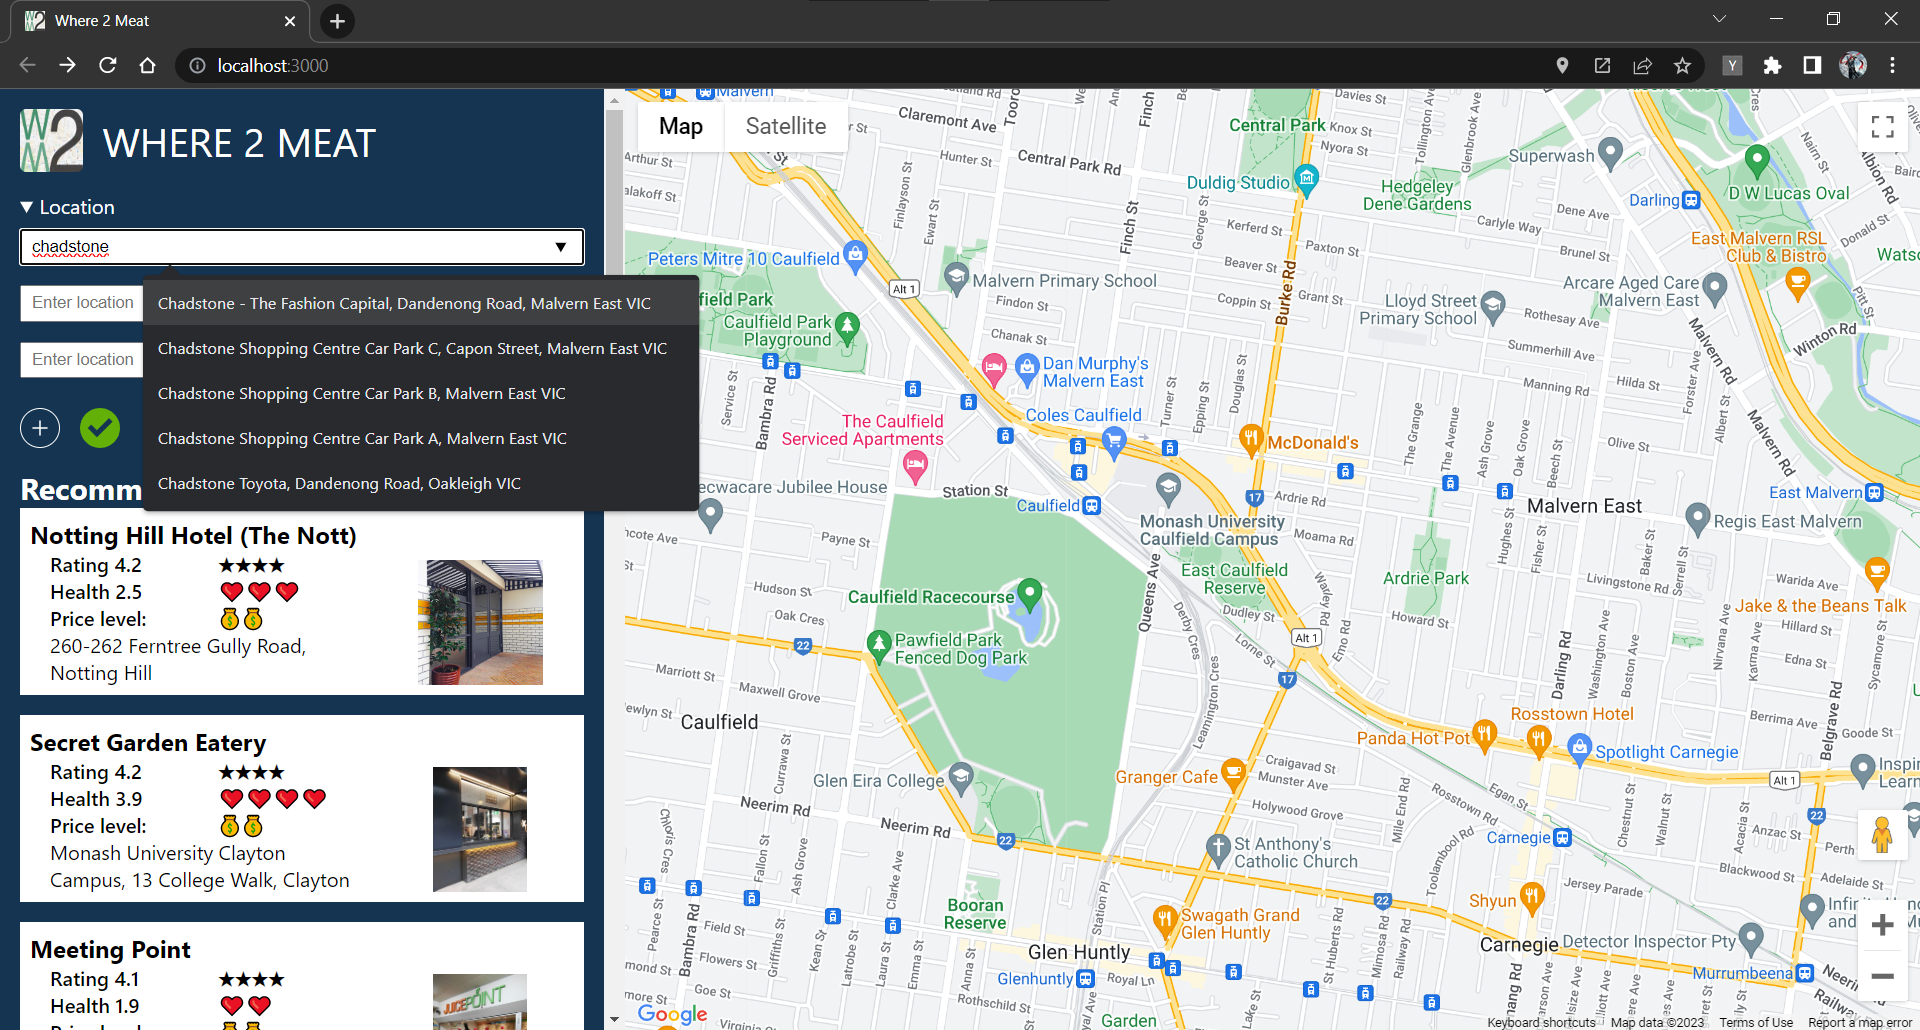The height and width of the screenshot is (1030, 1920).
Task: Open the Meeting Point photo thumbnail
Action: [480, 1001]
